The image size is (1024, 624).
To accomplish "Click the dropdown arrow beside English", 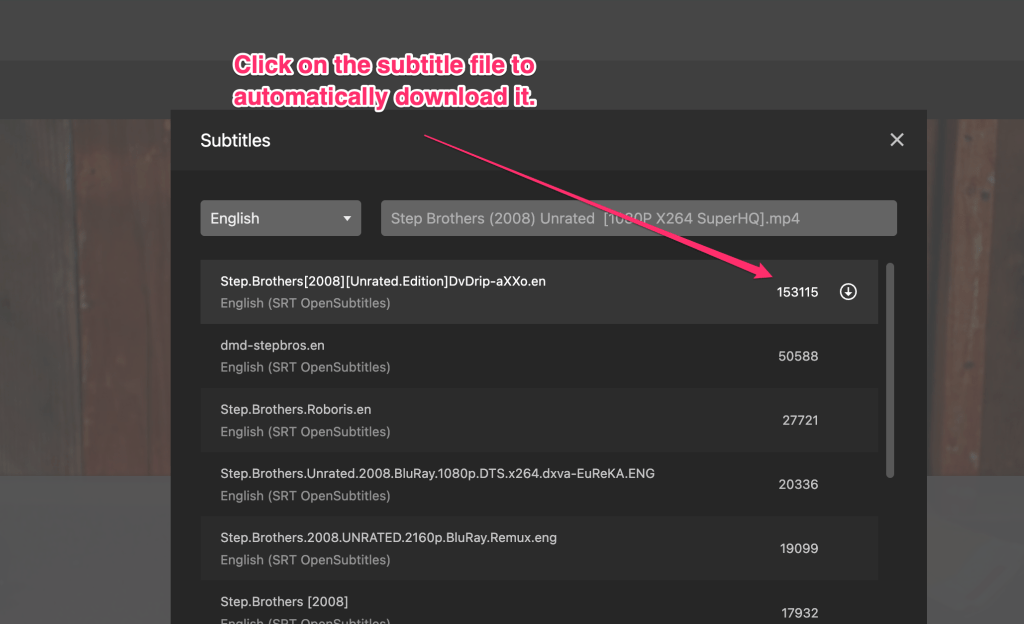I will click(347, 218).
